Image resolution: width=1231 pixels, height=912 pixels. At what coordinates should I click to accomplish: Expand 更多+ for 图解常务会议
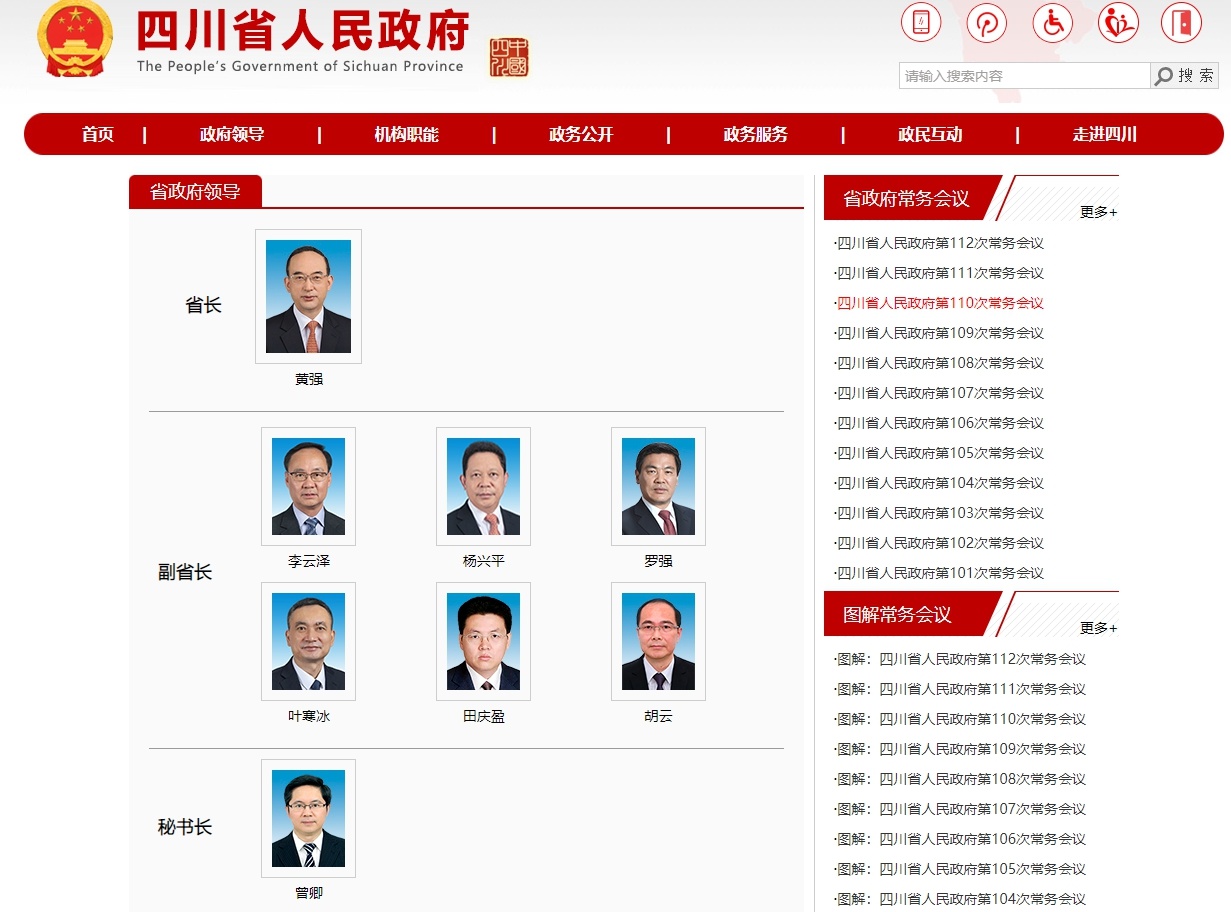tap(1098, 628)
